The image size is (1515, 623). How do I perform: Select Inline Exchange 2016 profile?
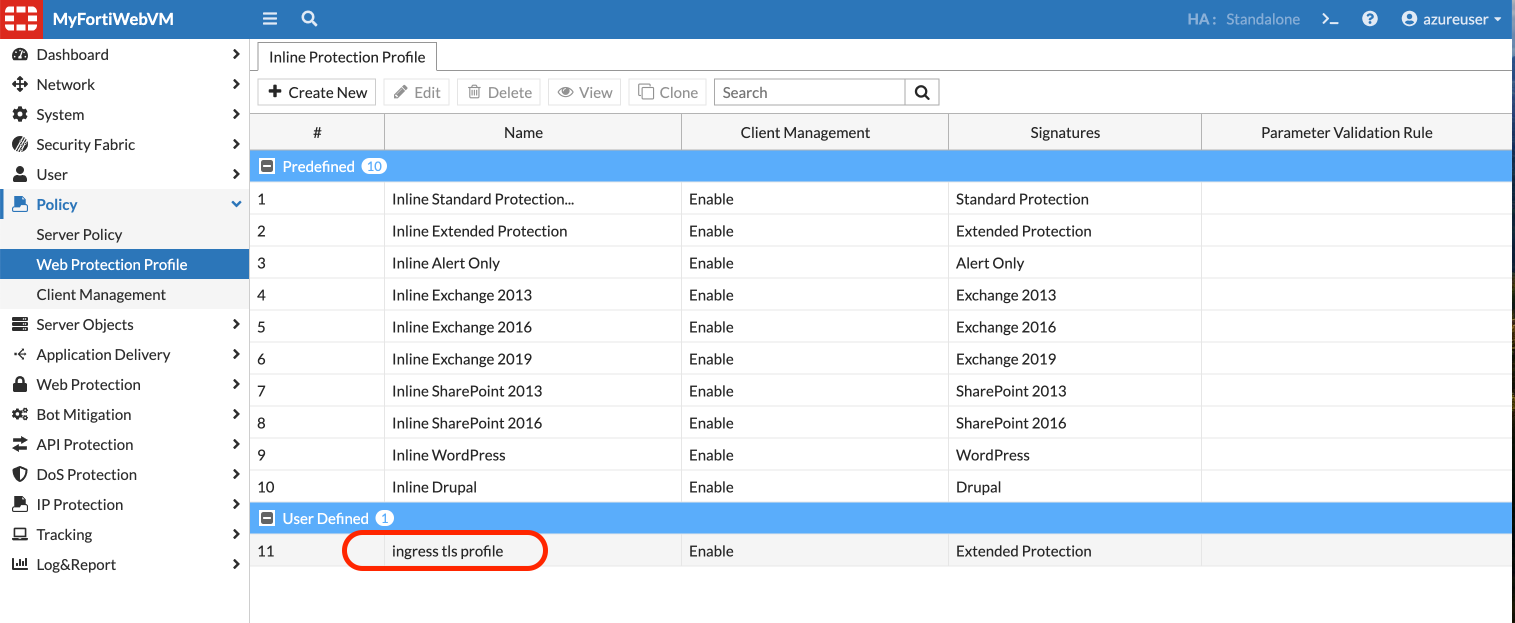(462, 327)
